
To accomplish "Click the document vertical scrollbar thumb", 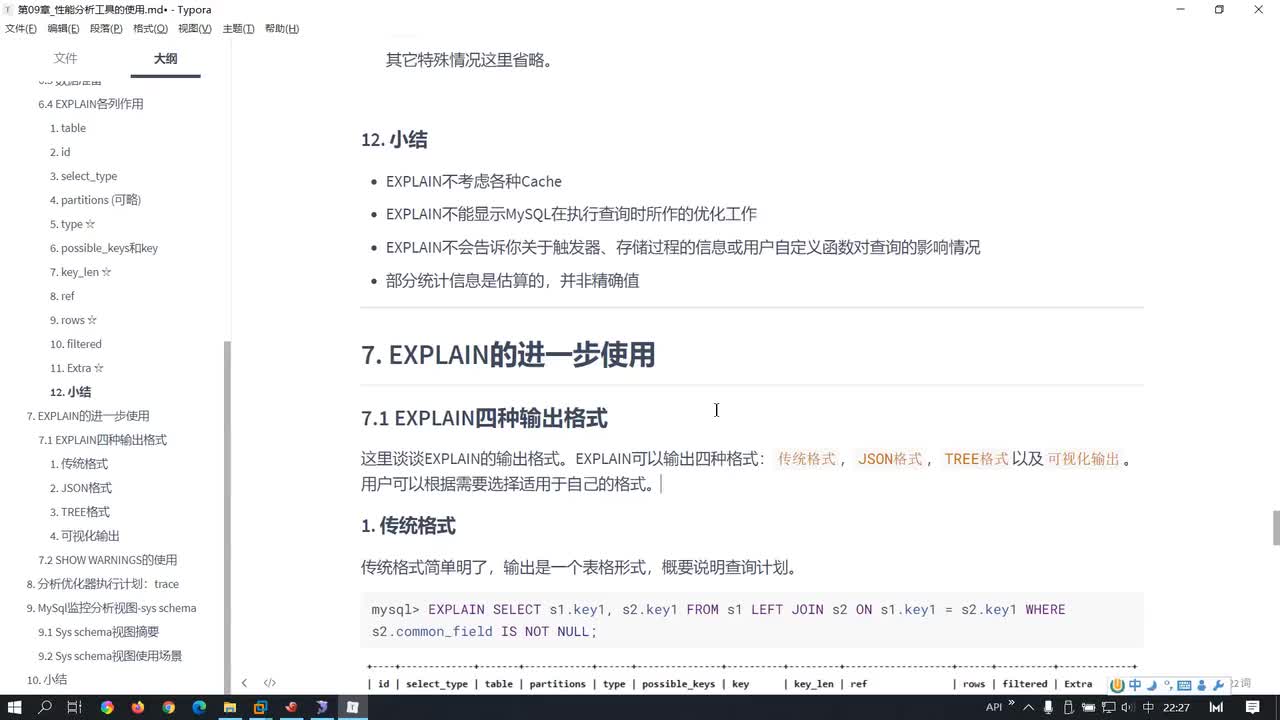I will (1276, 527).
